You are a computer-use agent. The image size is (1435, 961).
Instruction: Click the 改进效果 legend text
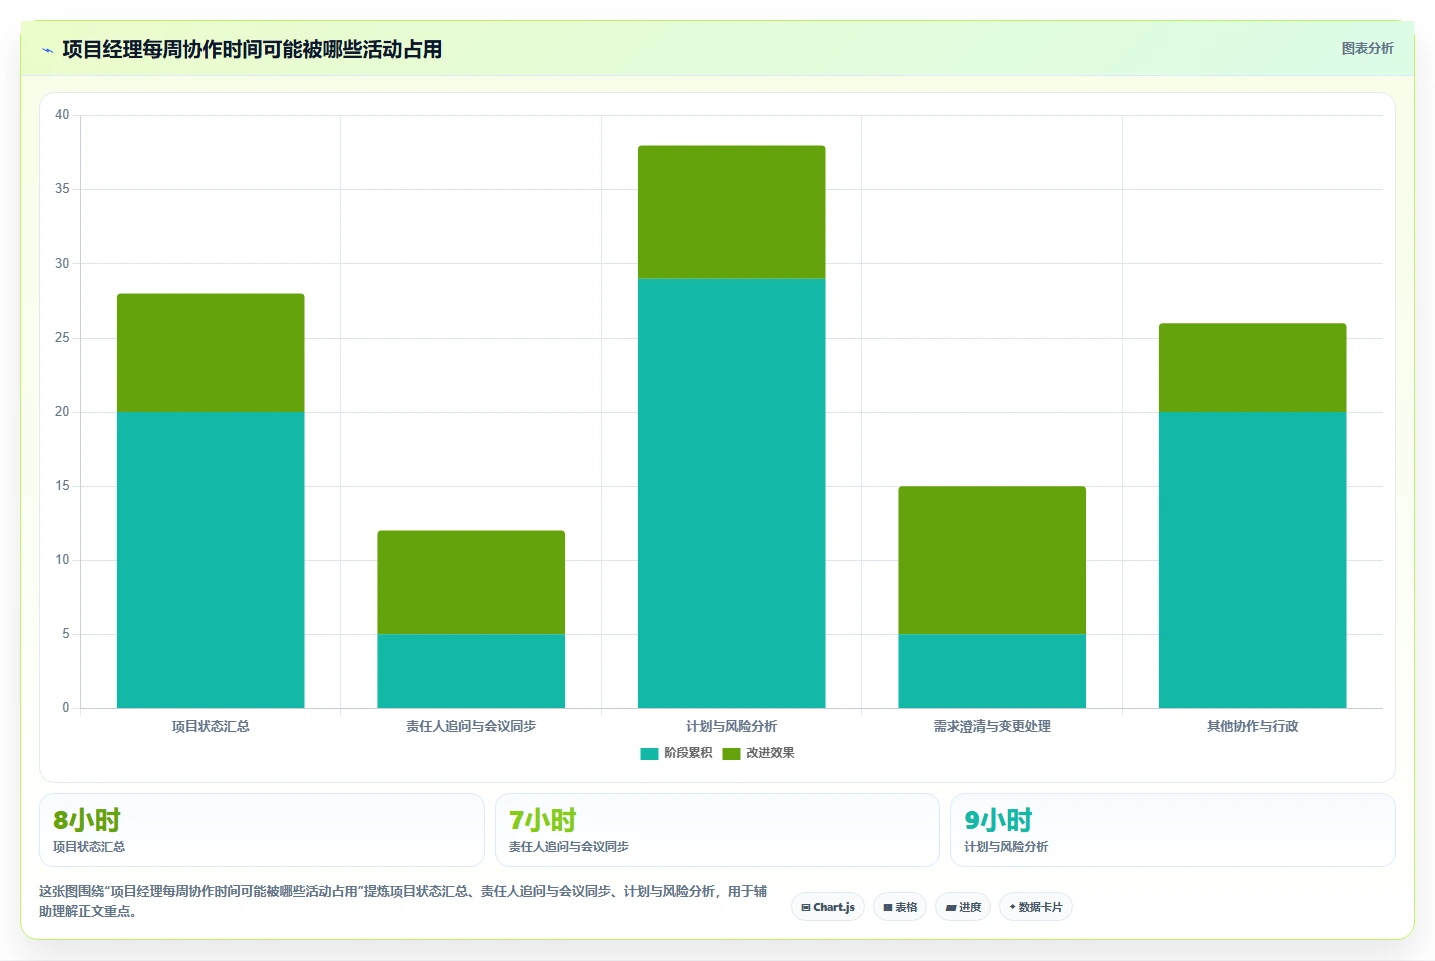[x=770, y=753]
